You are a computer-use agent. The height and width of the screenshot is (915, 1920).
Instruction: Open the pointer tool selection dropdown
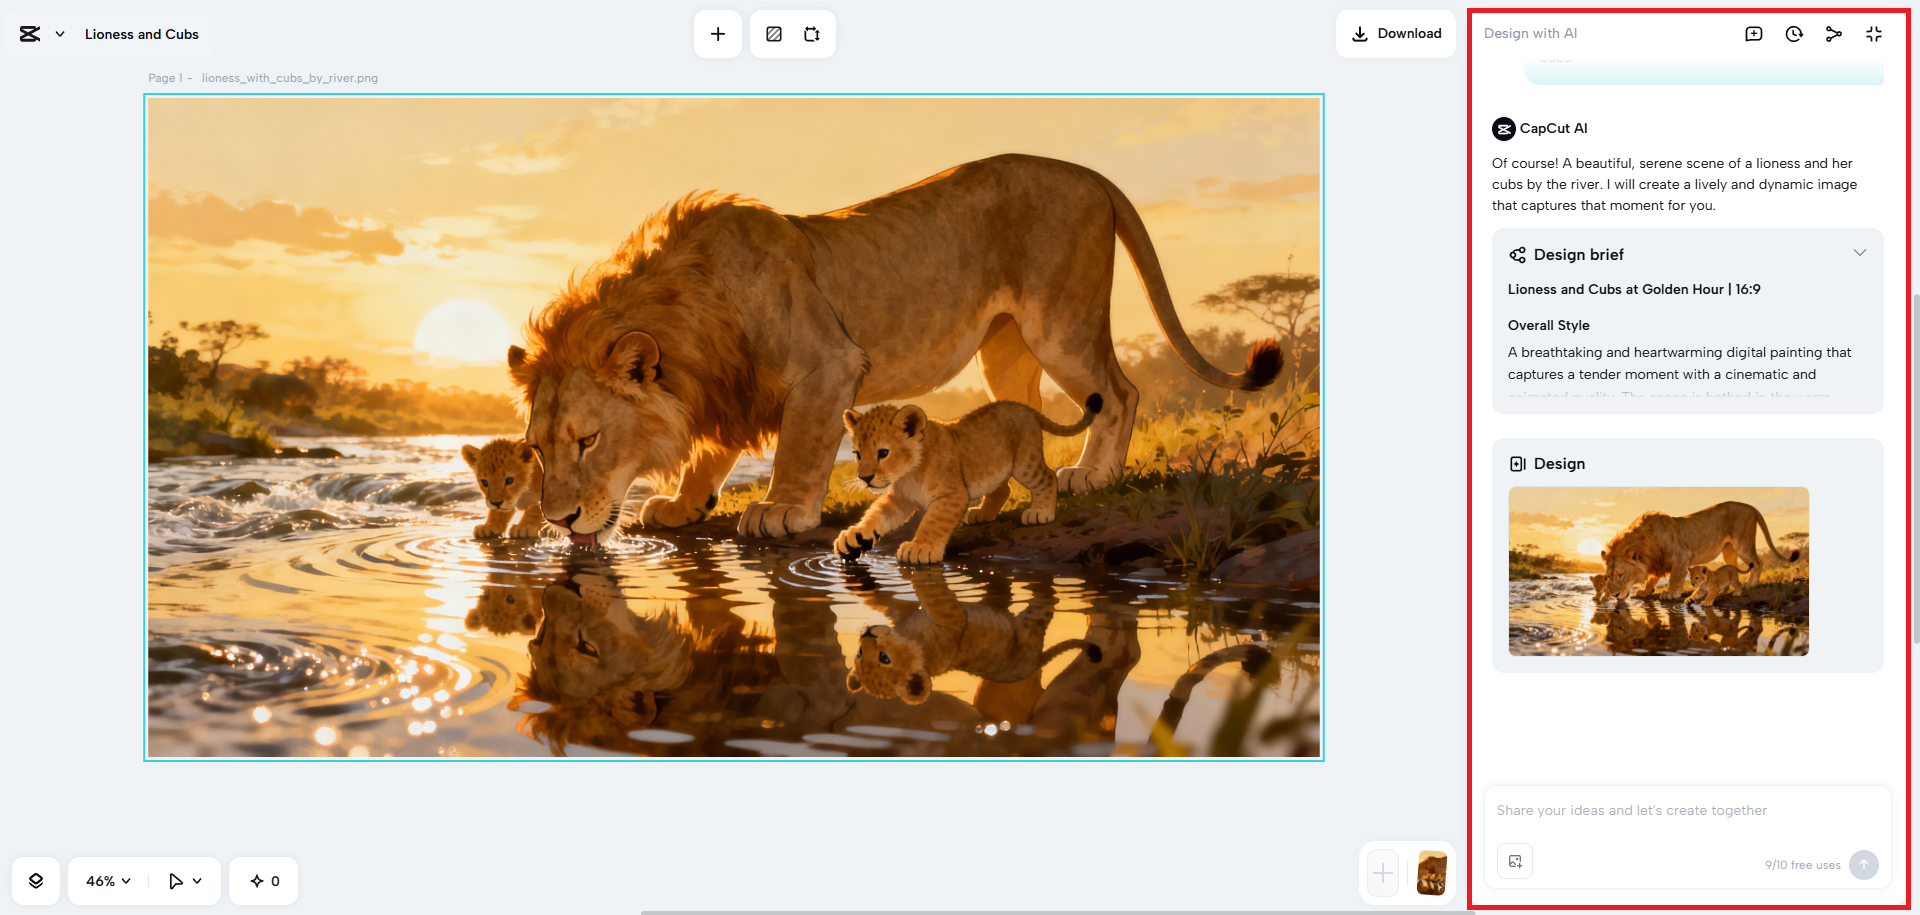pyautogui.click(x=185, y=881)
